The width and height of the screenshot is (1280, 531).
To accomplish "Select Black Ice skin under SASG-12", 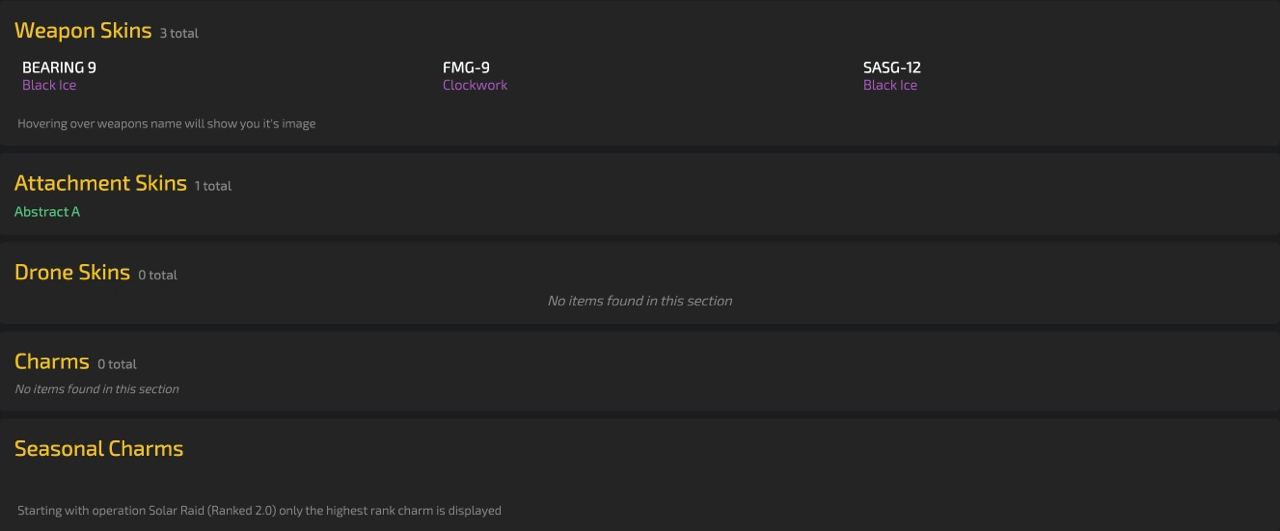I will tap(890, 85).
